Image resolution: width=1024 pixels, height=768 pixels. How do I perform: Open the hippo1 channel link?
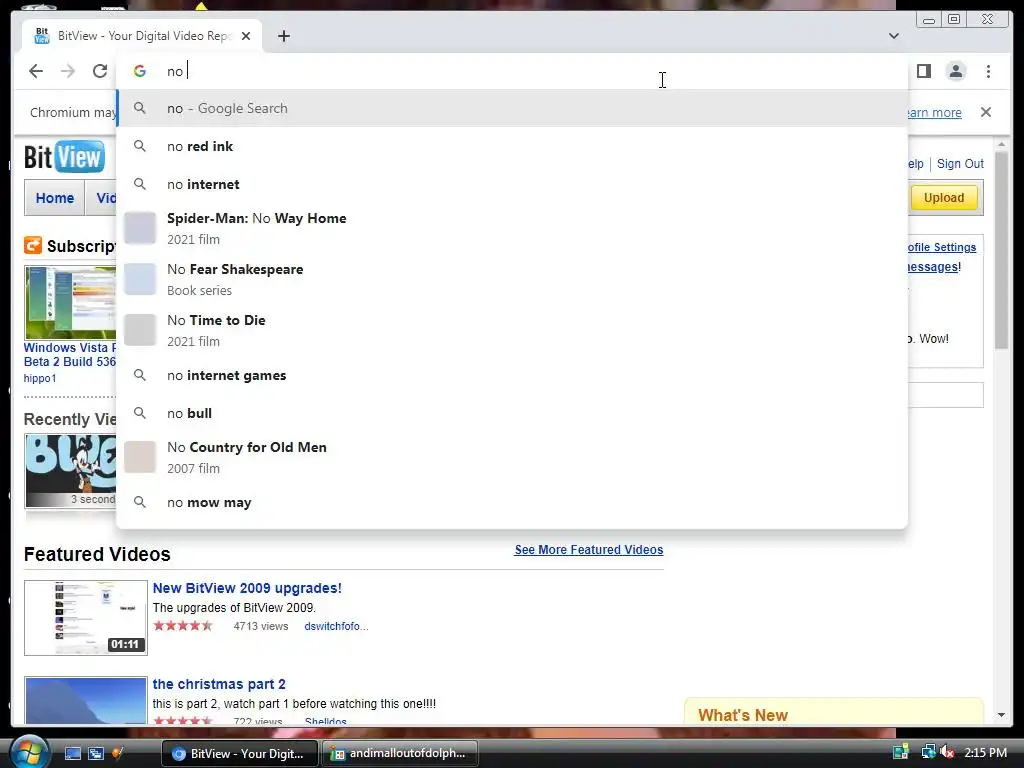tap(40, 378)
